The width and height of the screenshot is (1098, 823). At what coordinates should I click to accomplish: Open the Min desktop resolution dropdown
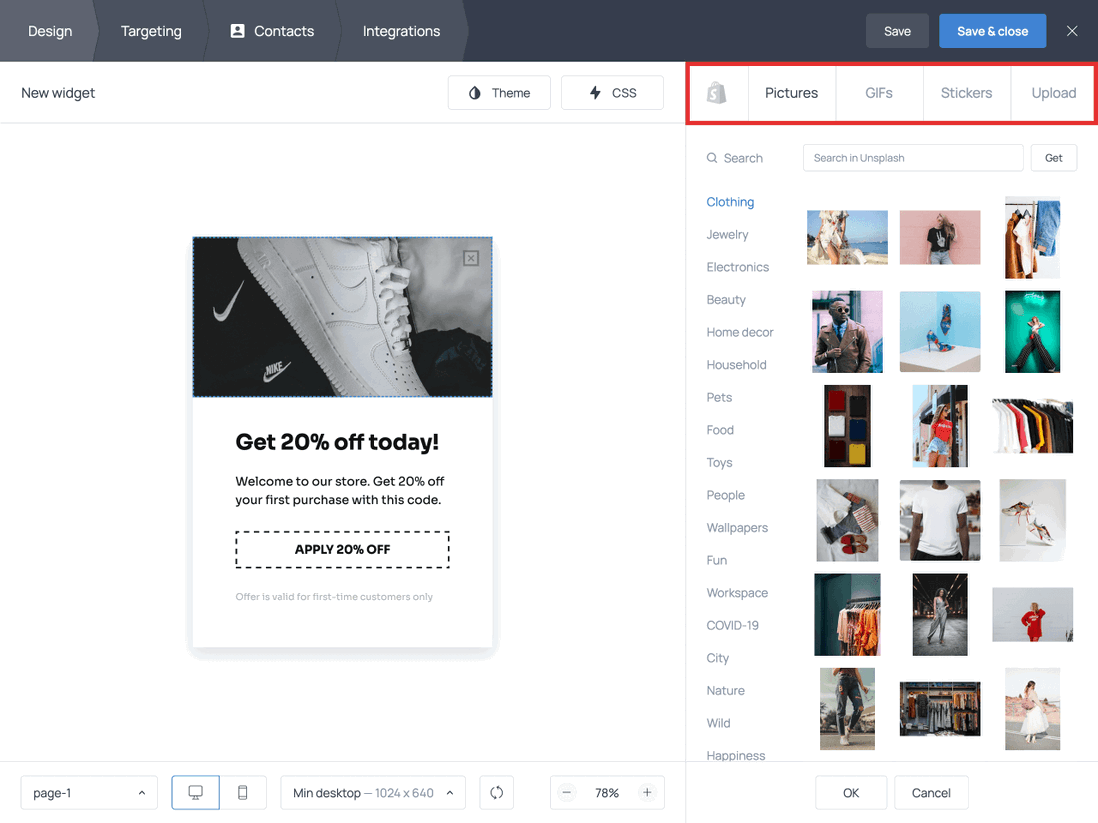click(x=372, y=792)
